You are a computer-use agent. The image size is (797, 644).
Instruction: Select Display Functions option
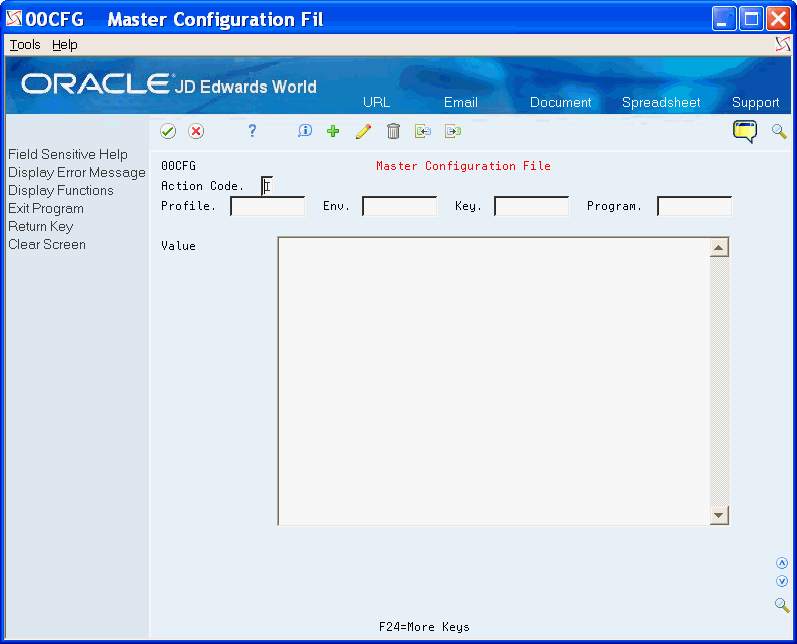coord(60,190)
